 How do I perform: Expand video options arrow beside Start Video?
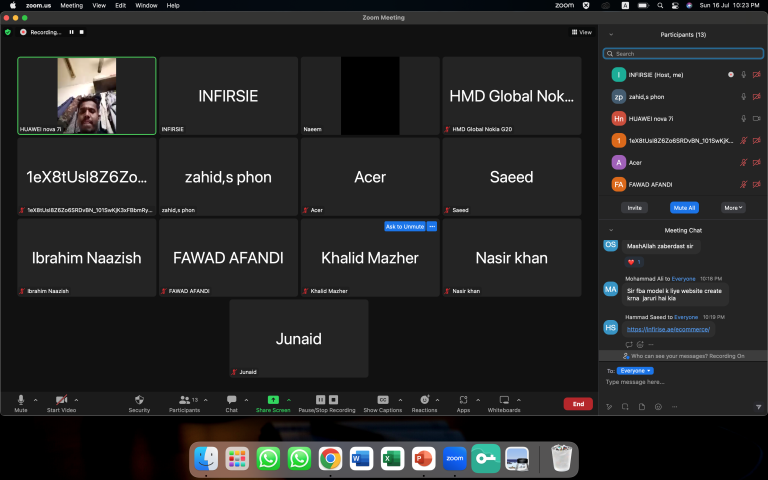(76, 400)
